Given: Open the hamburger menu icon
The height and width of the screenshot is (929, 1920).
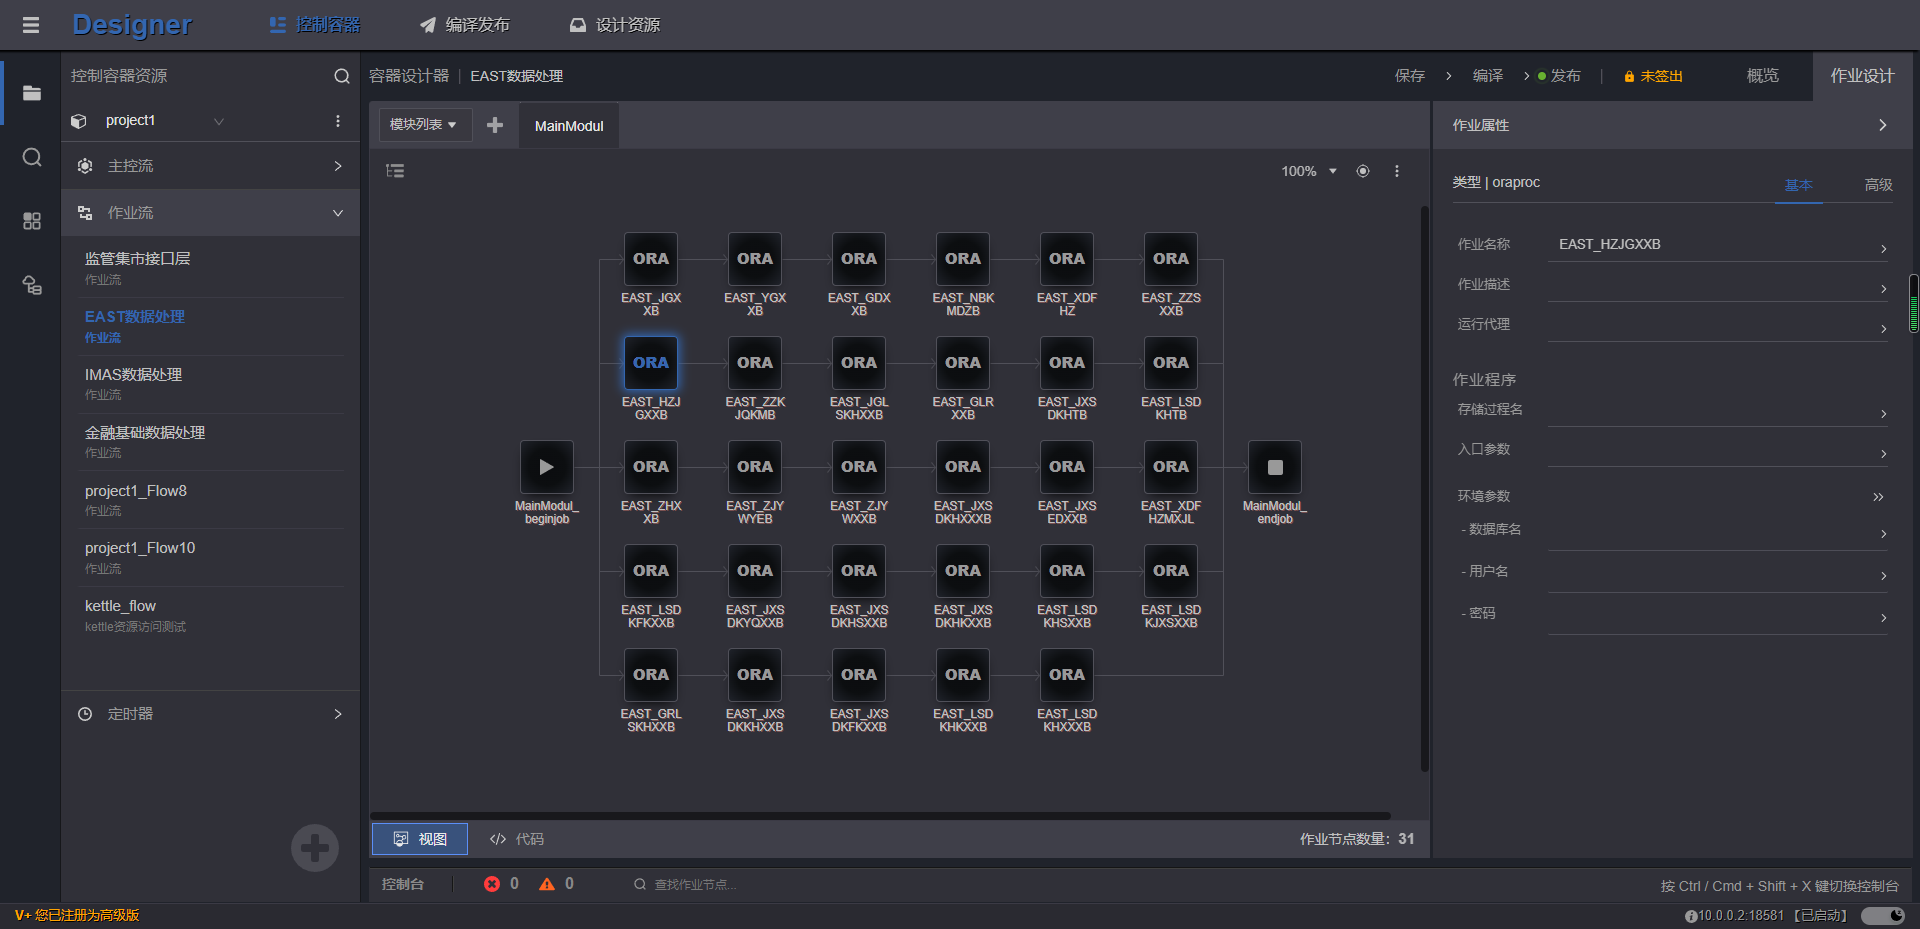Looking at the screenshot, I should coord(31,25).
